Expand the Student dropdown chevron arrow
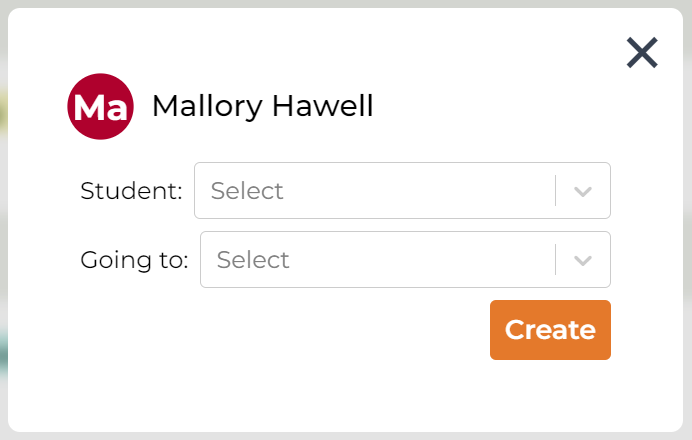The width and height of the screenshot is (692, 440). pos(584,191)
